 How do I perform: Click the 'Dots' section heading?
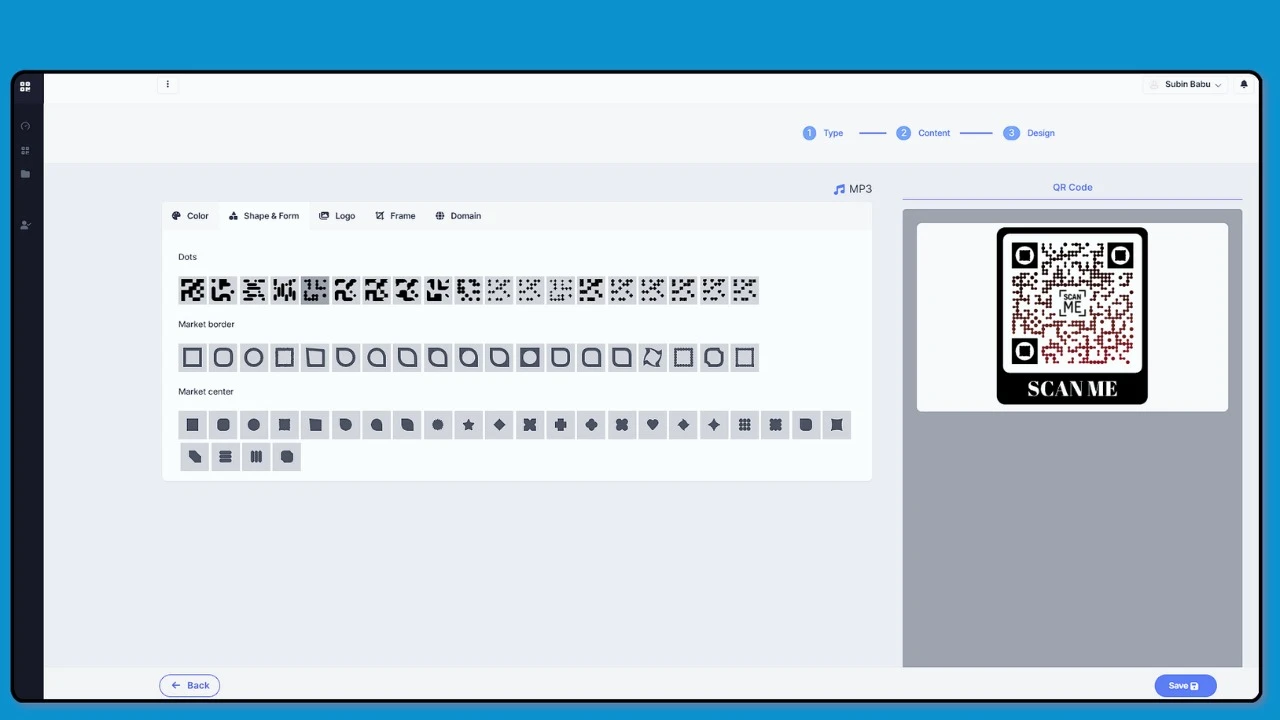coord(188,257)
